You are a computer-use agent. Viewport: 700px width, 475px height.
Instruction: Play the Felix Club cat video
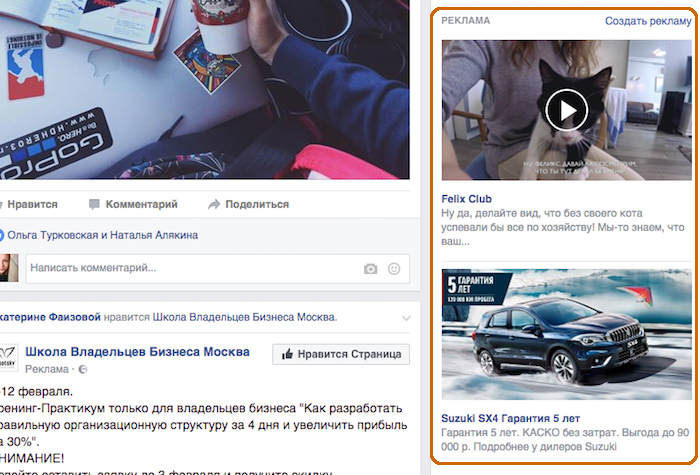click(567, 109)
